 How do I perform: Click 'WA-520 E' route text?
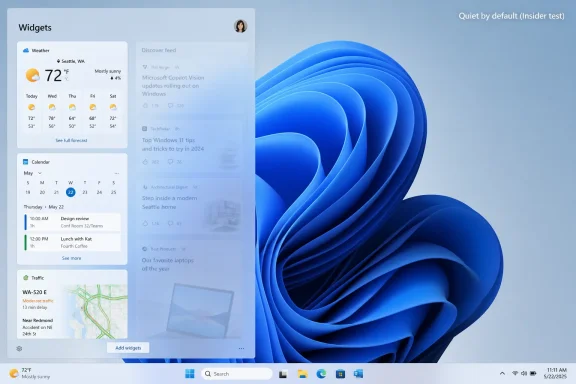pos(35,292)
